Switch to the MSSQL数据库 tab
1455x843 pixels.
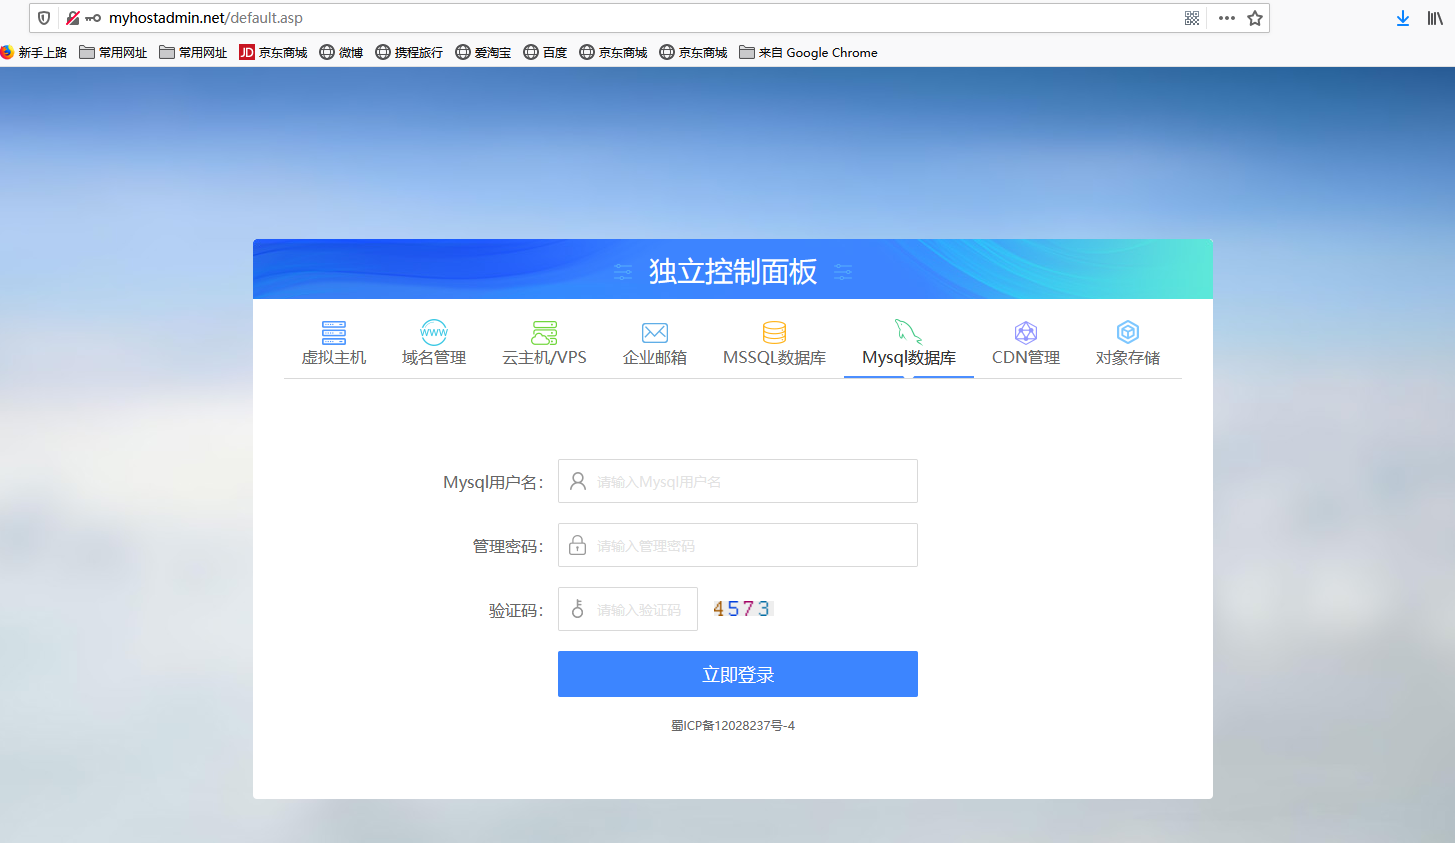coord(772,345)
